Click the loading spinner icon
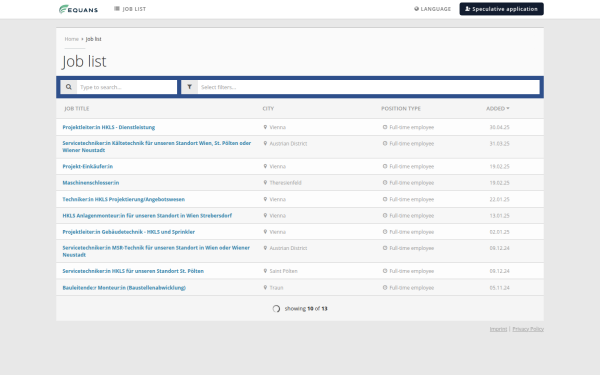This screenshot has width=600, height=375. click(x=276, y=308)
